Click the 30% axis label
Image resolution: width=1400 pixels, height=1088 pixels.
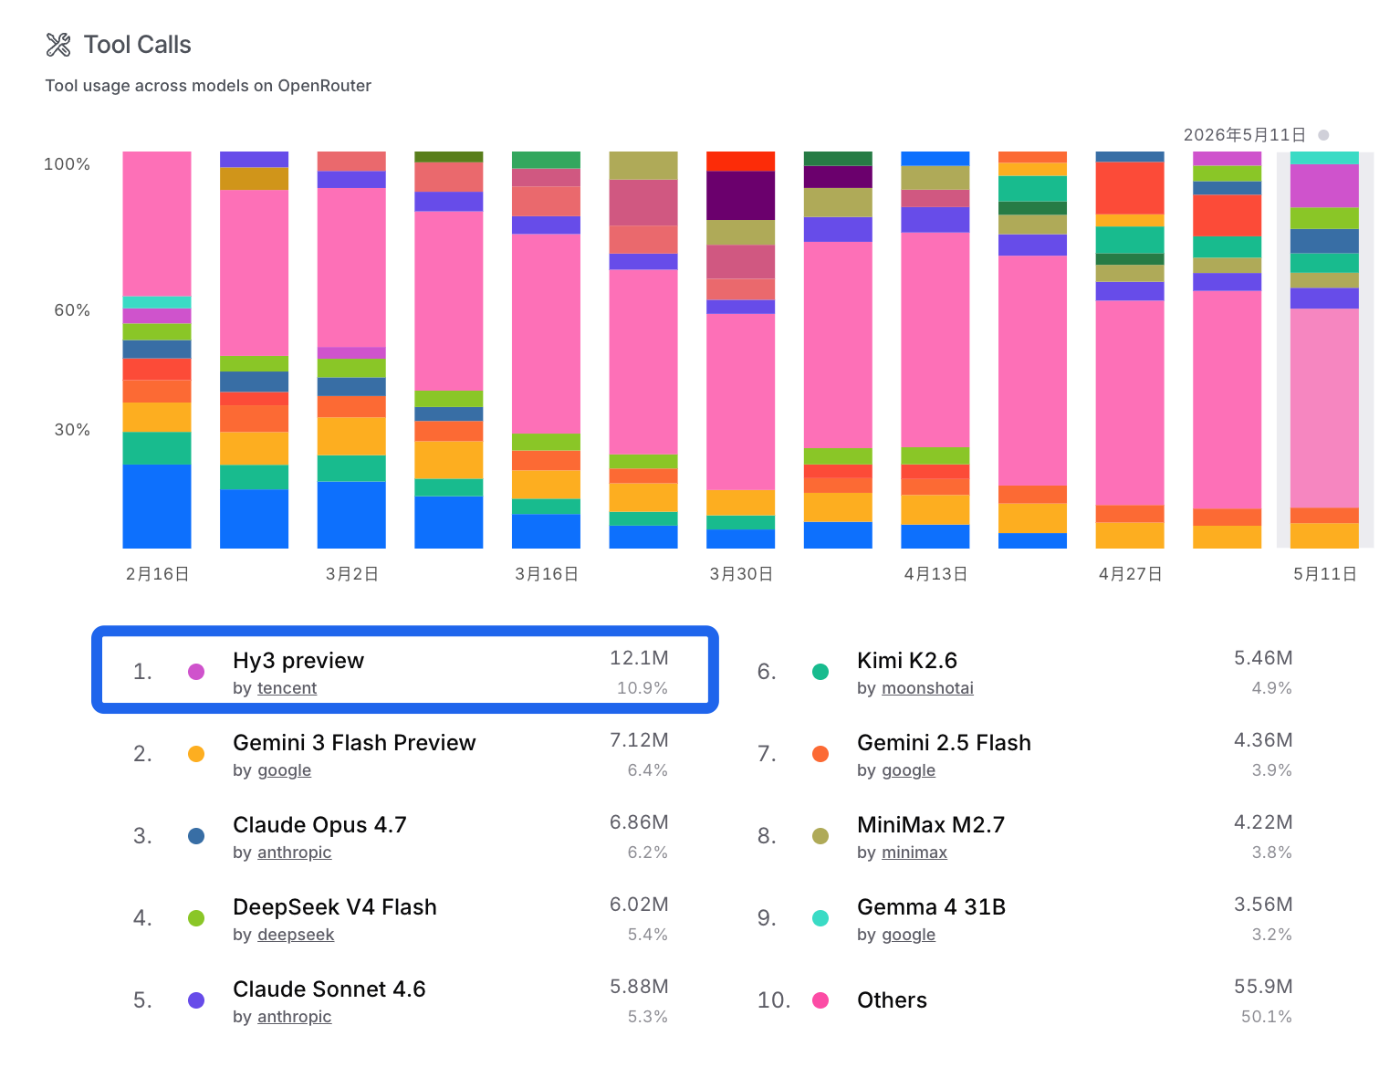[x=72, y=430]
